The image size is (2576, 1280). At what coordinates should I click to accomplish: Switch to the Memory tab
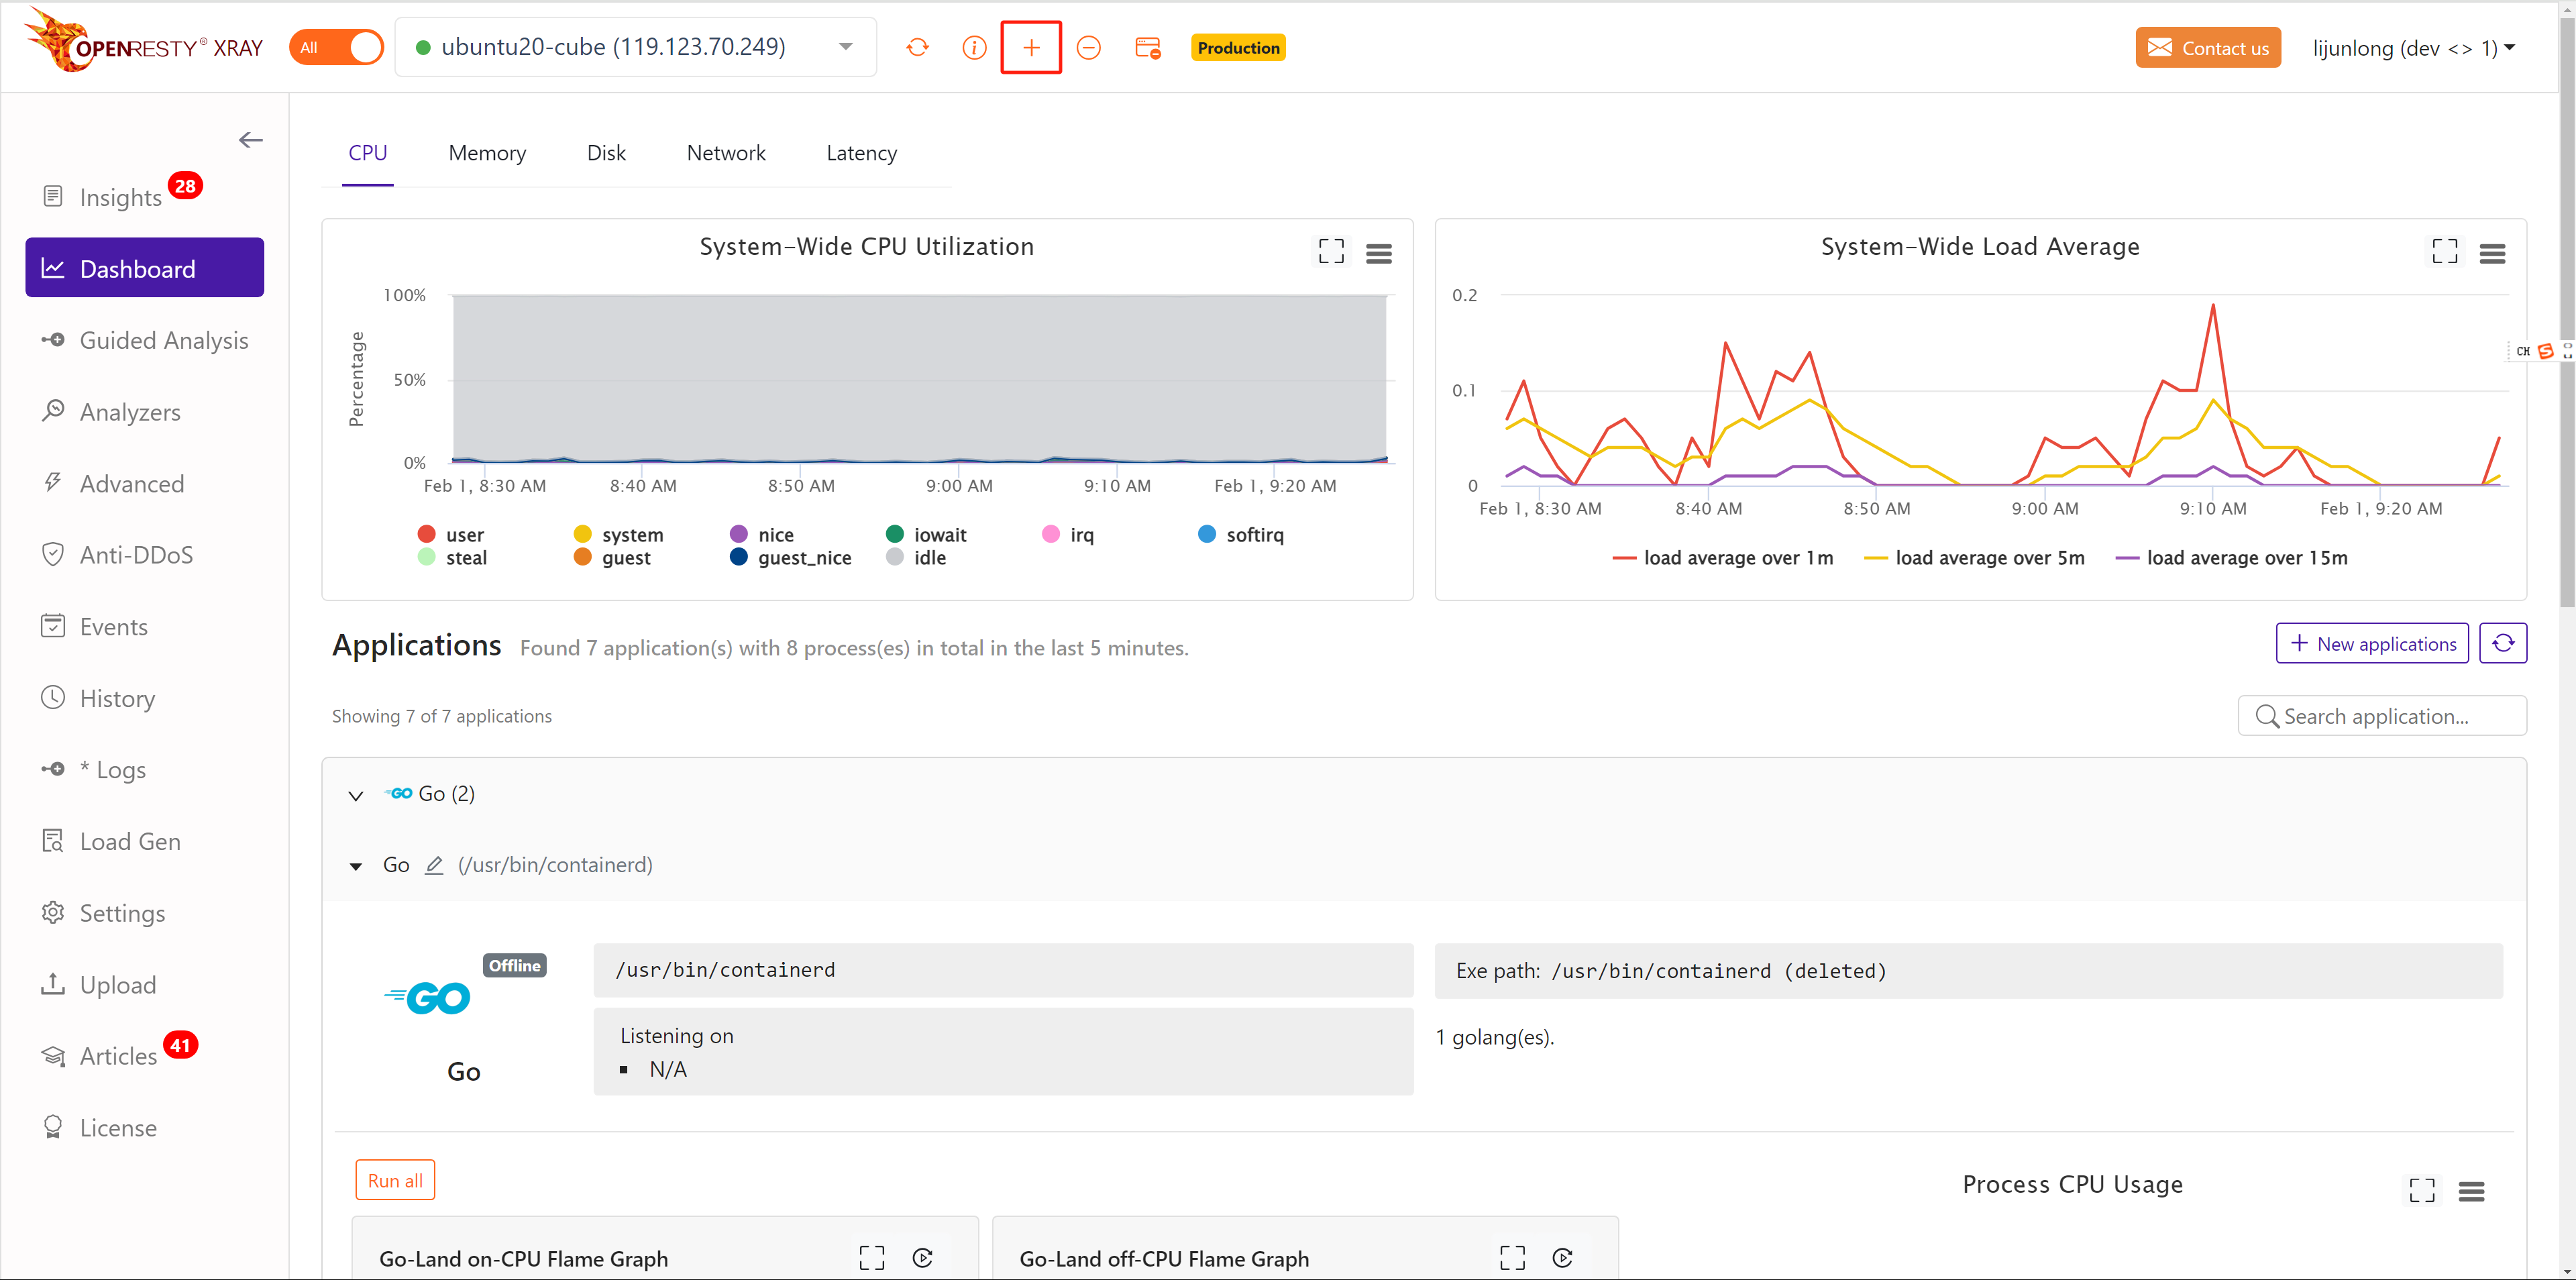[x=487, y=153]
